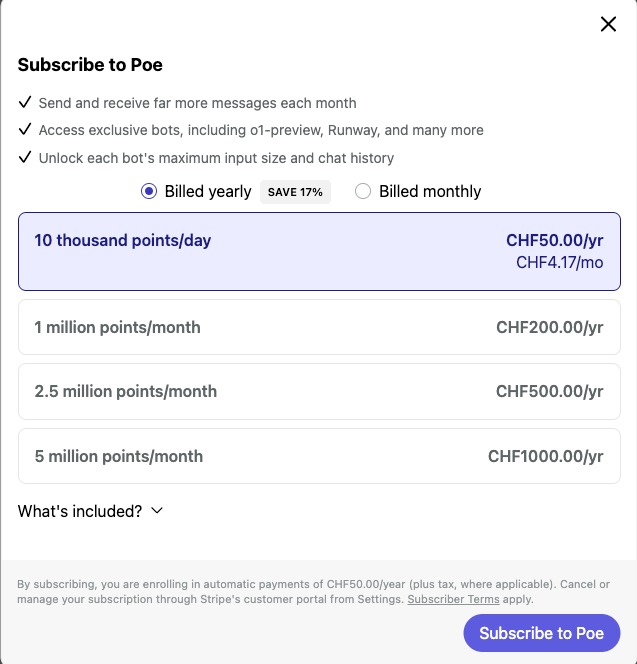This screenshot has width=637, height=664.
Task: Click checkmark beside "Unlock each bot's maximum input size"
Action: tap(25, 157)
